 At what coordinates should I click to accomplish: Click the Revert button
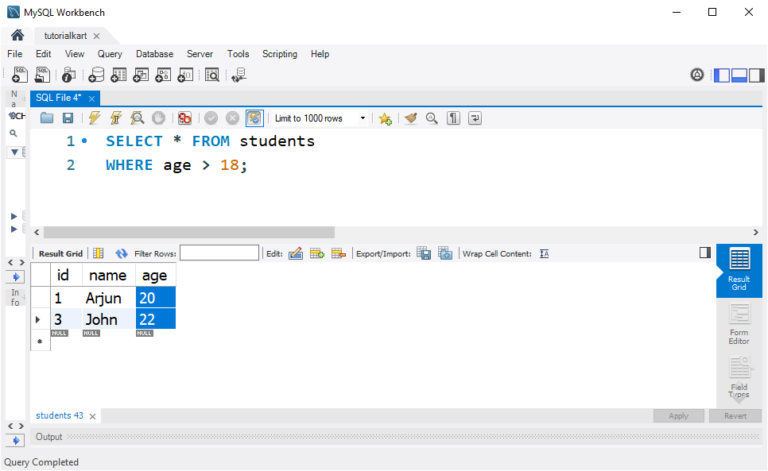click(x=735, y=416)
